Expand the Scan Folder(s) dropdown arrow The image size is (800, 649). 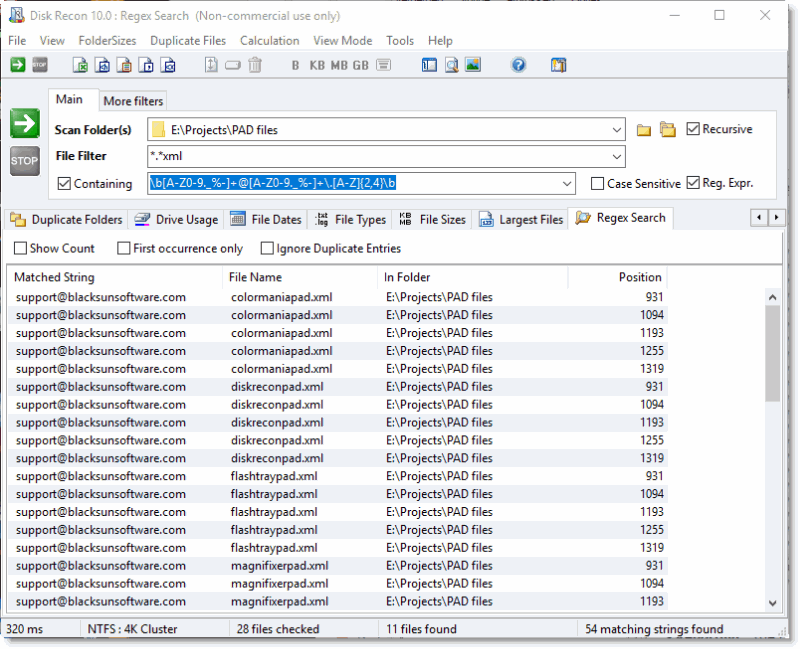[x=617, y=130]
